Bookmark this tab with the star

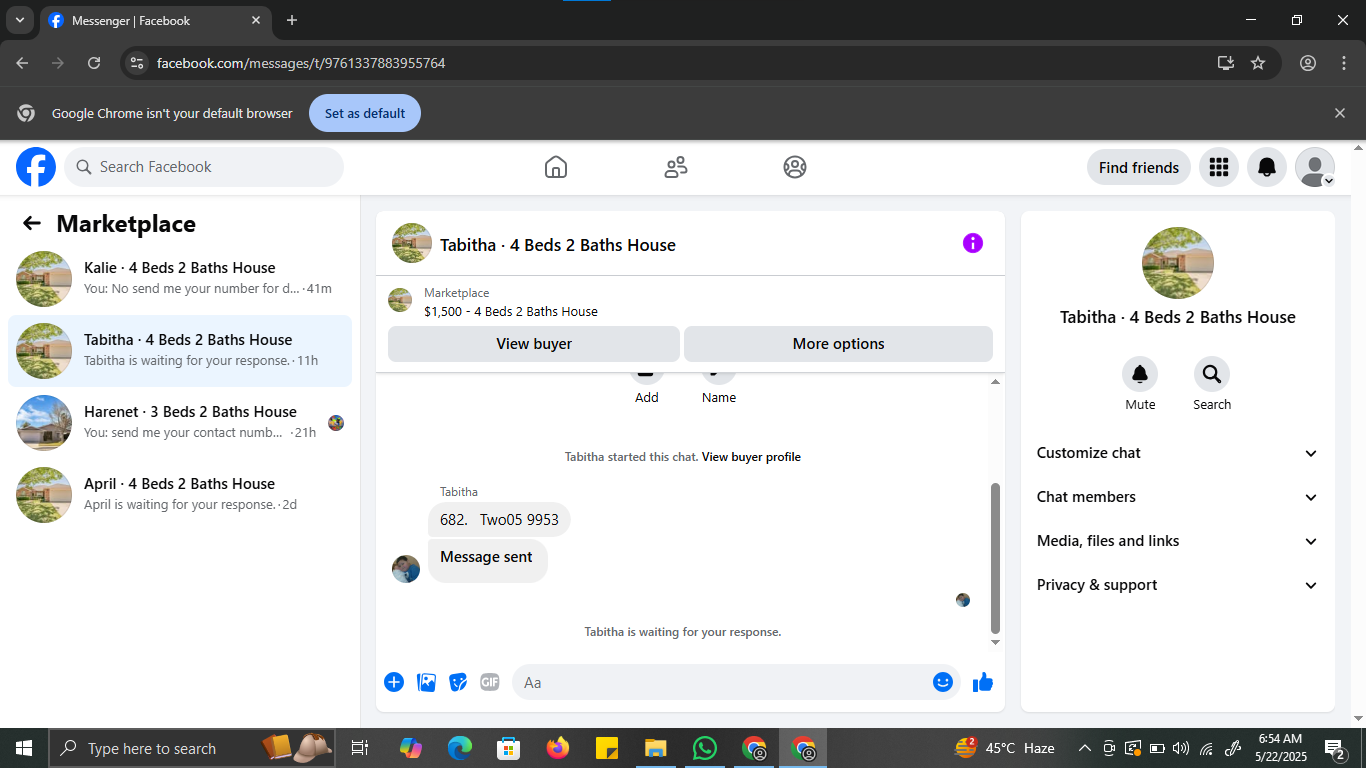(1258, 63)
